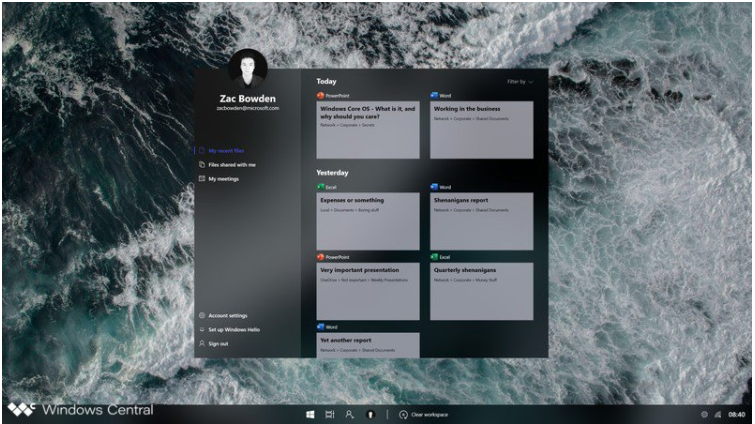Click Excel icon above Quarterly shenanigans
This screenshot has width=755, height=424.
click(434, 257)
